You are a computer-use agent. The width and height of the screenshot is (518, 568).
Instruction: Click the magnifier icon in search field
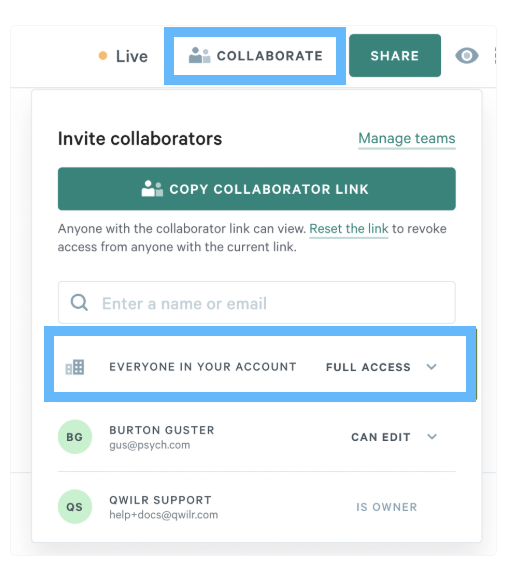click(x=79, y=302)
